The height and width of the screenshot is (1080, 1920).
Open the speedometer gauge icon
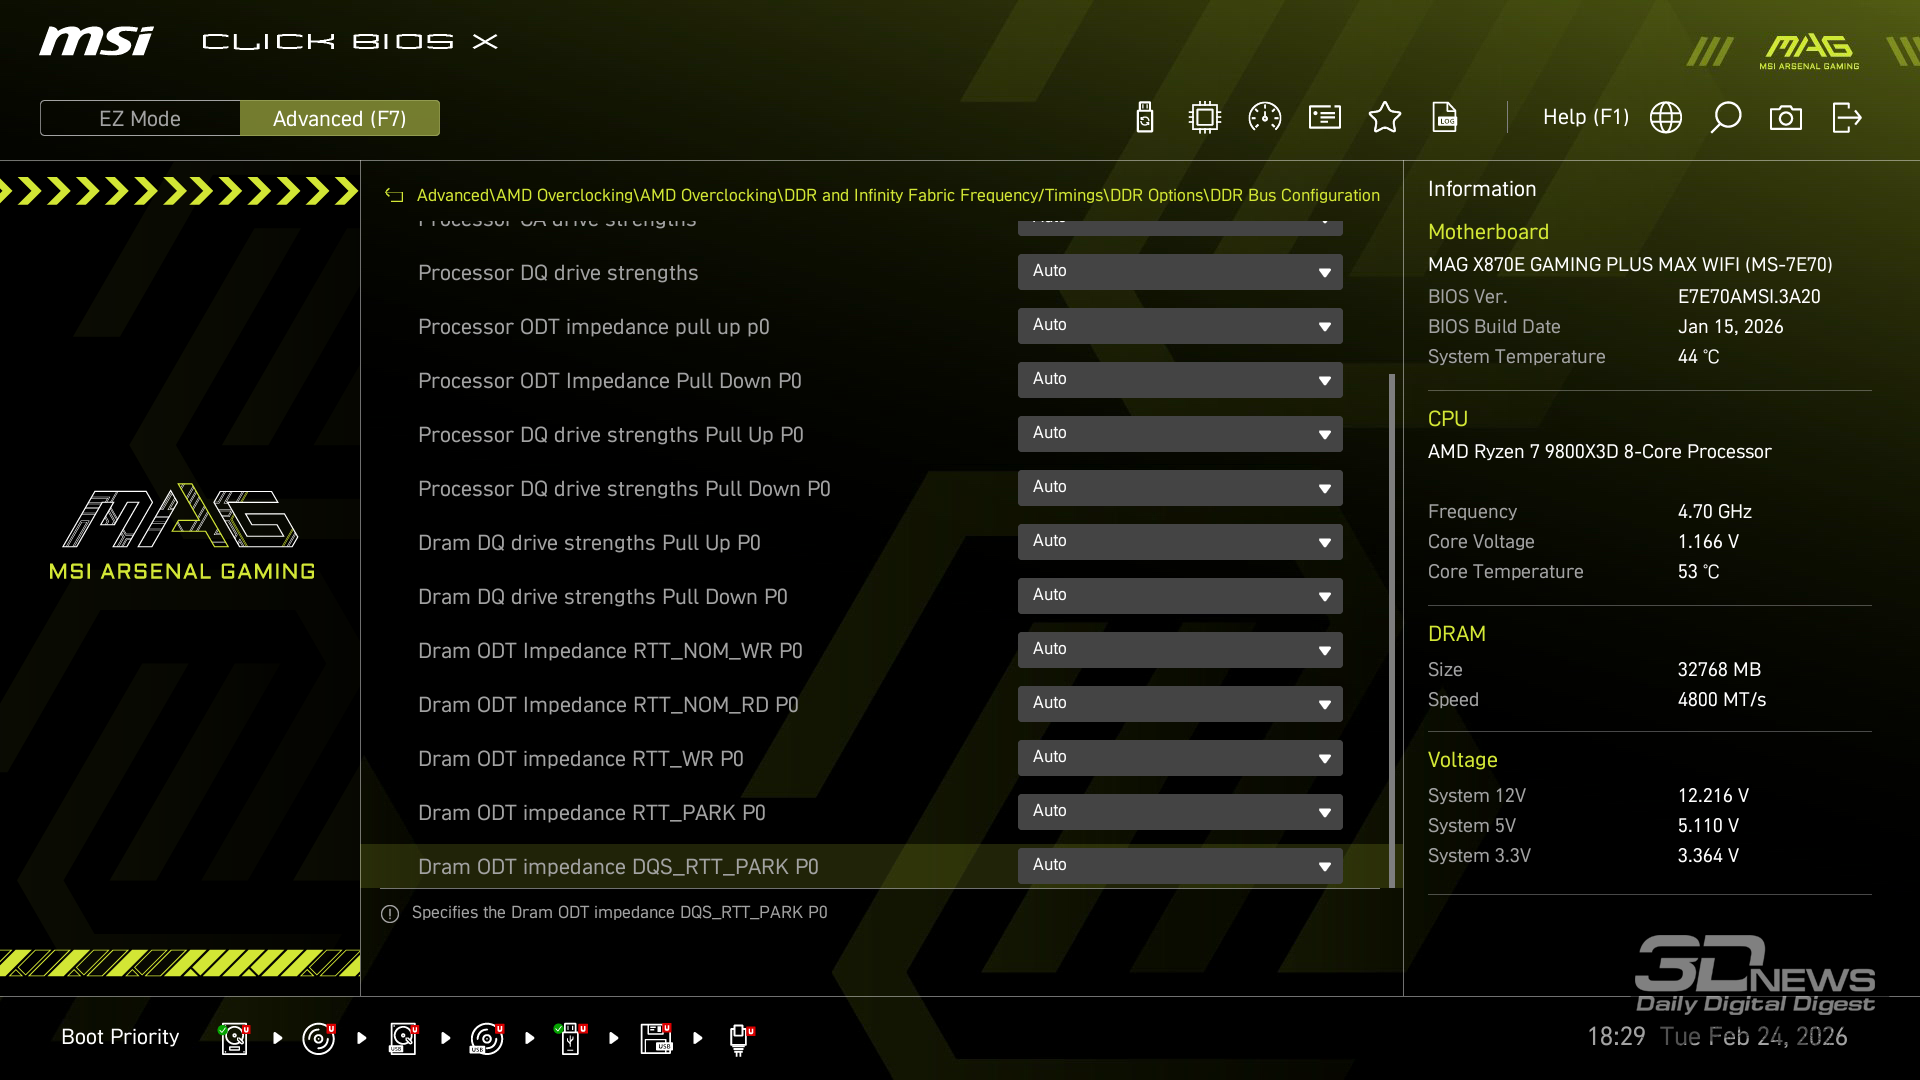point(1265,118)
